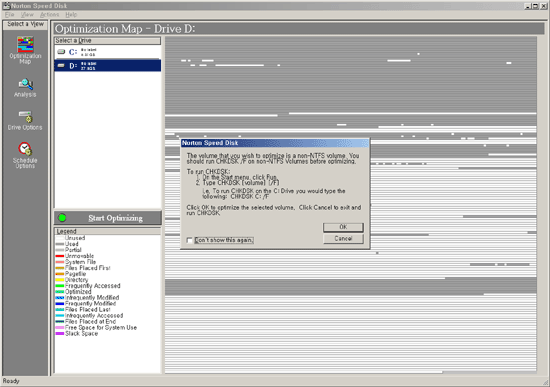Image resolution: width=550 pixels, height=387 pixels.
Task: Click the "System File" legend label
Action: 80,262
